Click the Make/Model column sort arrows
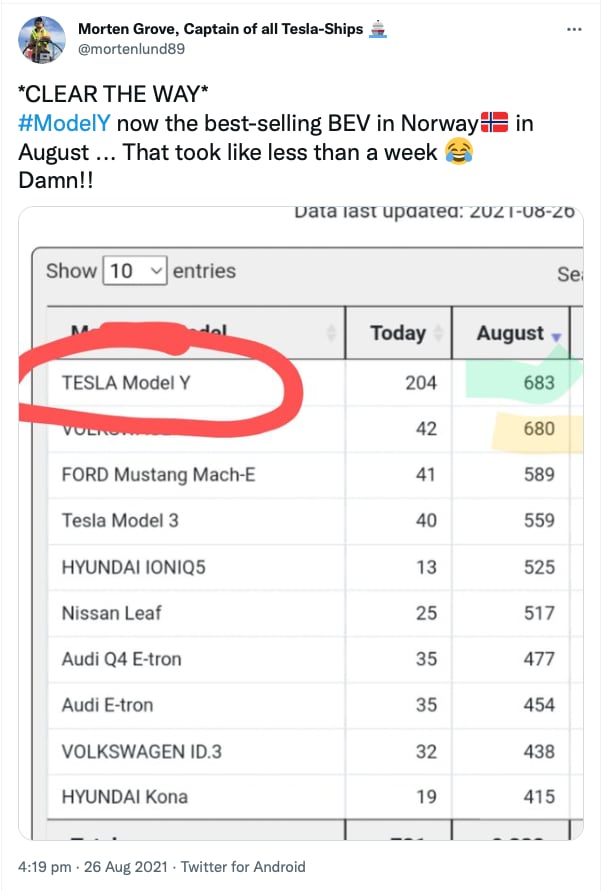 pos(331,333)
